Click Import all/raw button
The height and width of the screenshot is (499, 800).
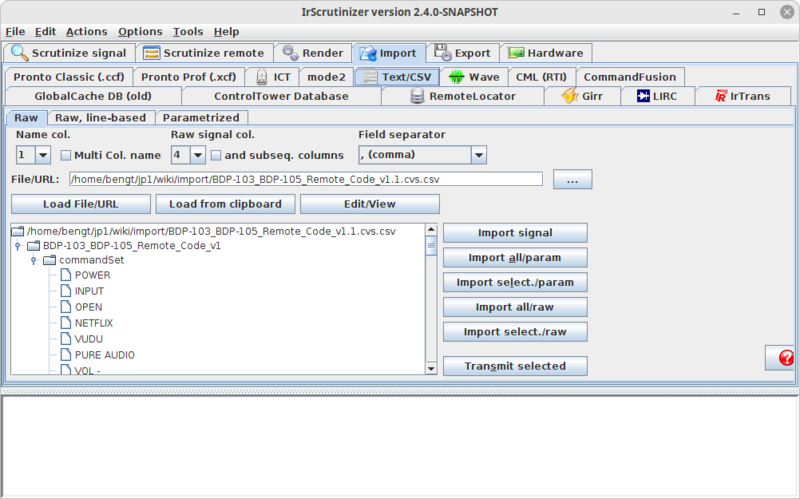tap(515, 307)
